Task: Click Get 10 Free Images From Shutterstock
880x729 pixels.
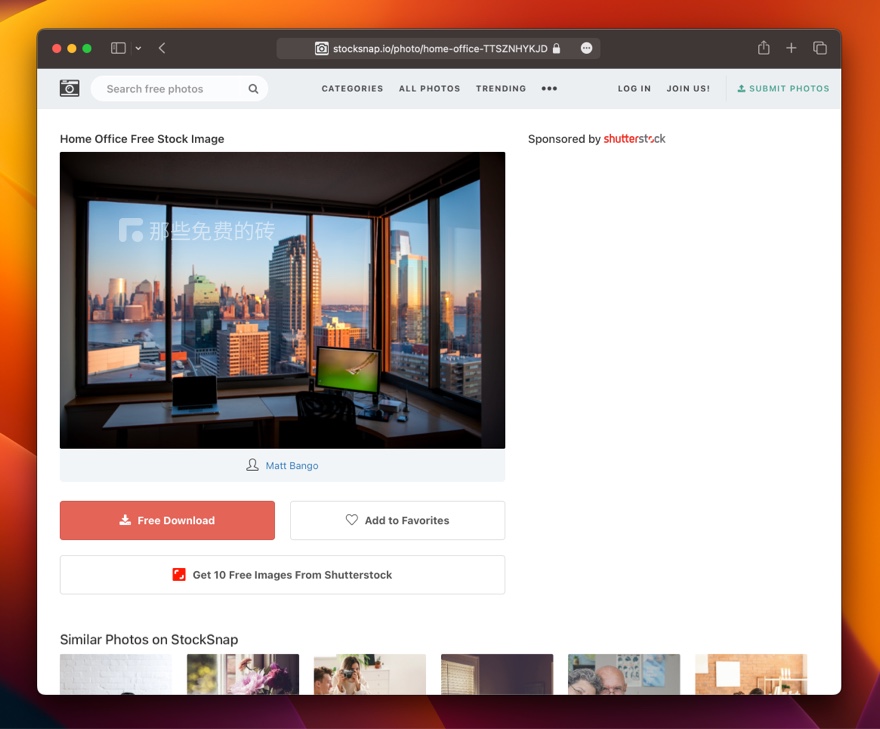Action: coord(282,575)
